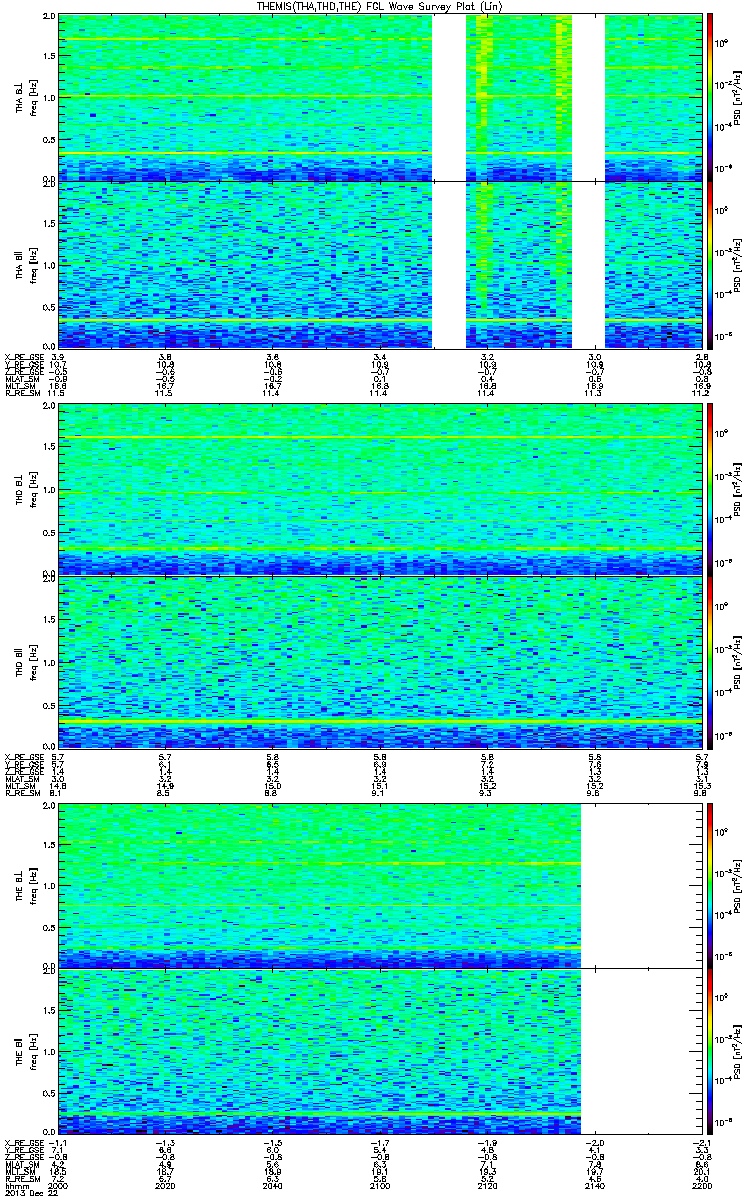Click the THA BII freq [Hz] axis label
Viewport: 750px width, 1200px height.
click(25, 264)
